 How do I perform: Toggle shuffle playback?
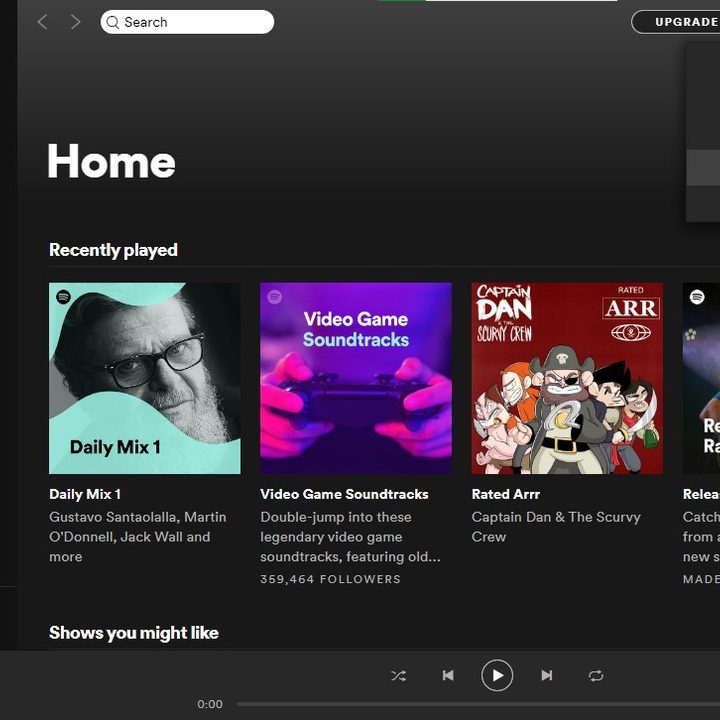(398, 675)
